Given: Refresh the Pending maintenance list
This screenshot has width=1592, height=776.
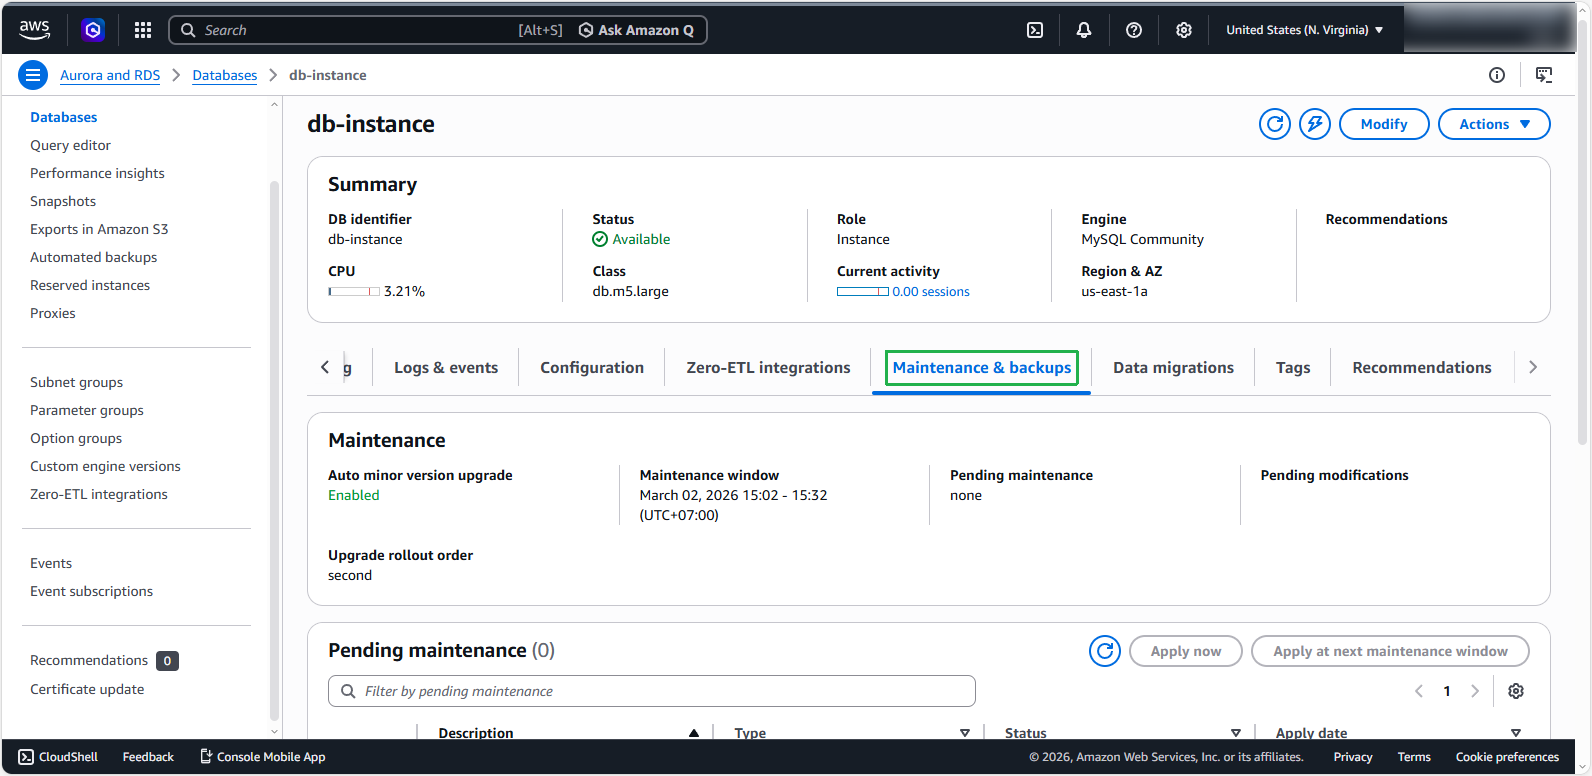Looking at the screenshot, I should [1105, 651].
